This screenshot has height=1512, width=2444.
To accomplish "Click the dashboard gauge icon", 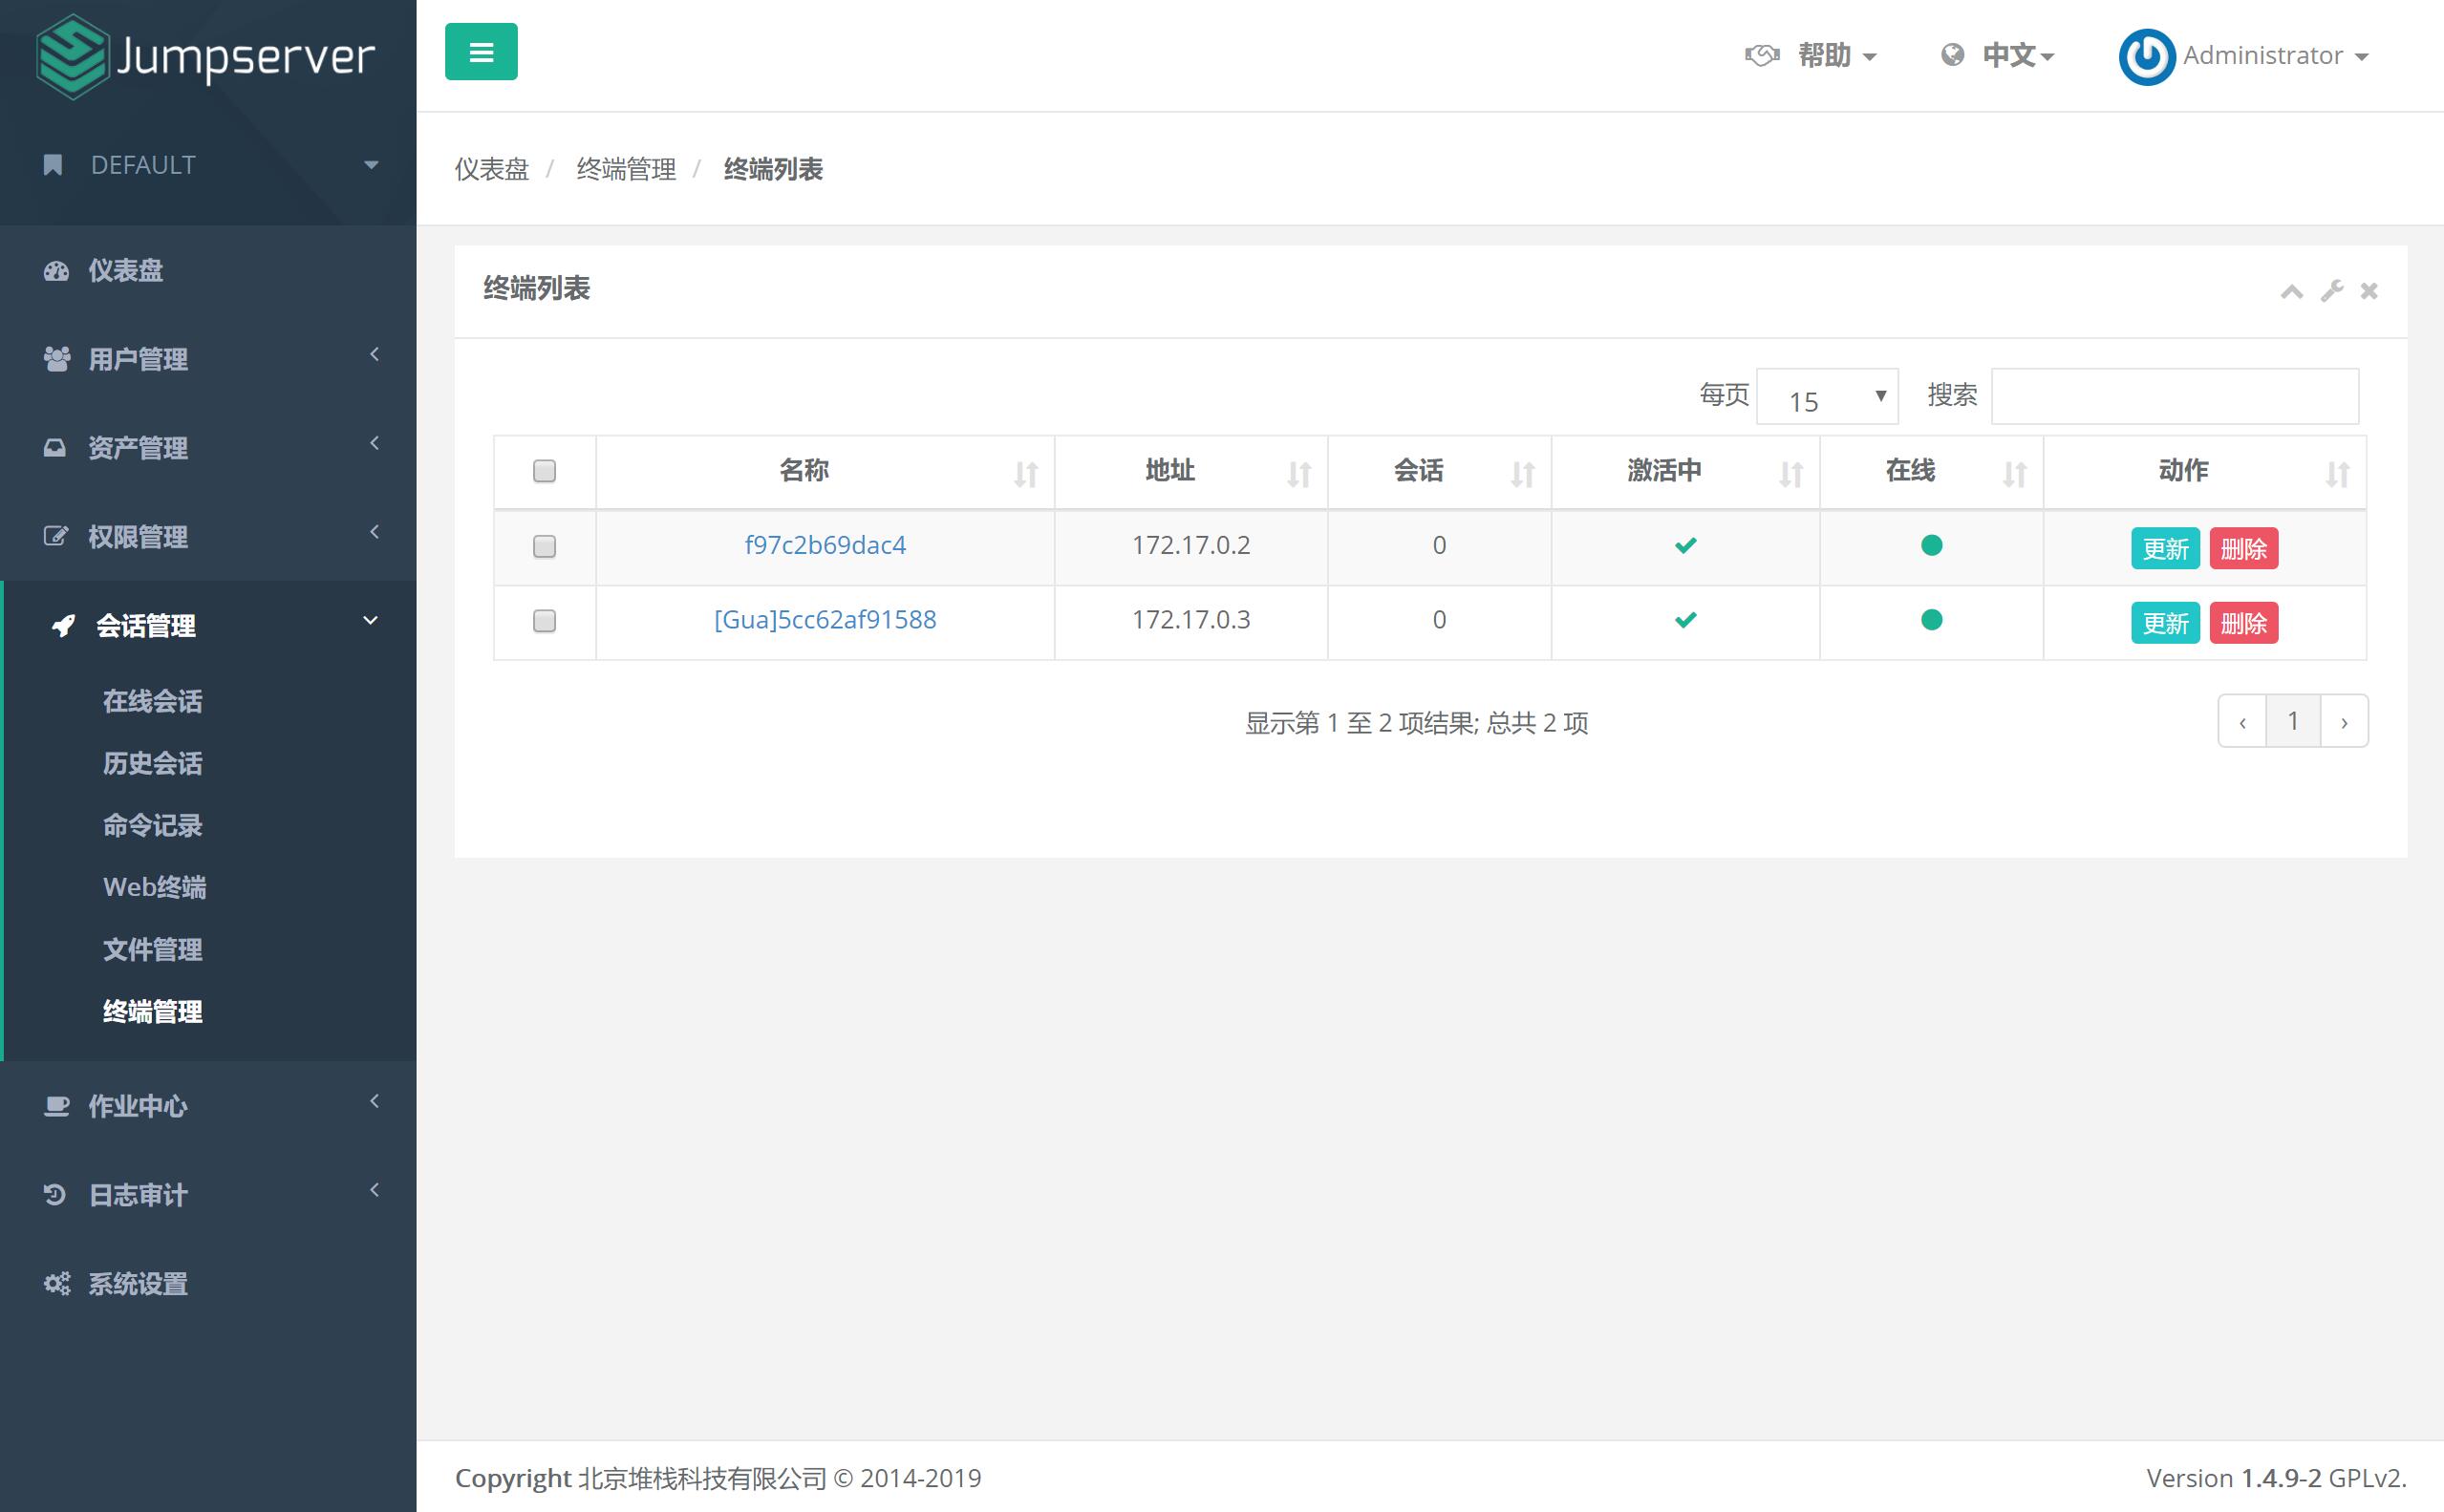I will (x=56, y=271).
